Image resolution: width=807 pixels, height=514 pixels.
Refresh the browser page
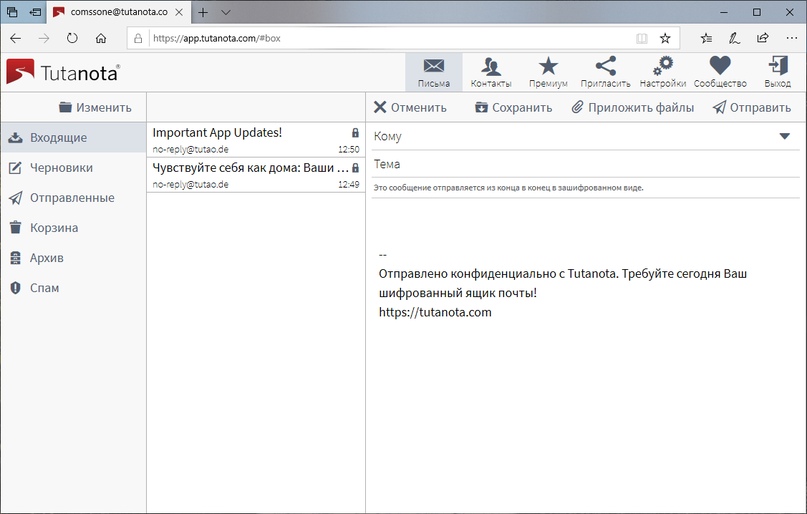point(72,38)
